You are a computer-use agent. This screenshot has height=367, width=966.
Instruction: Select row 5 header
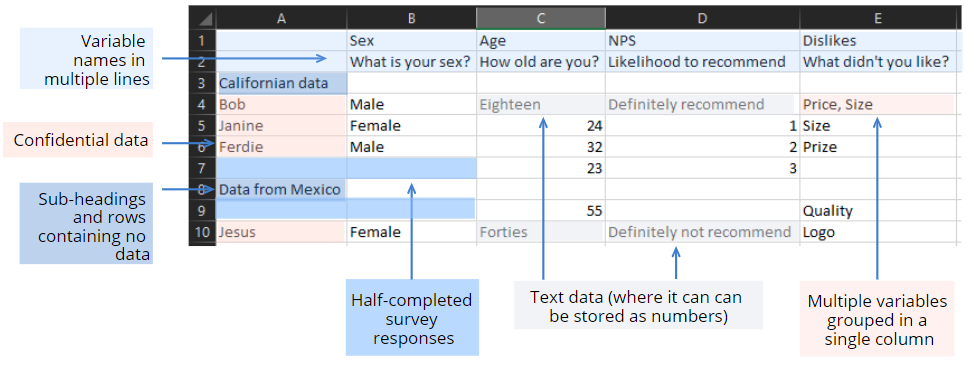click(203, 126)
